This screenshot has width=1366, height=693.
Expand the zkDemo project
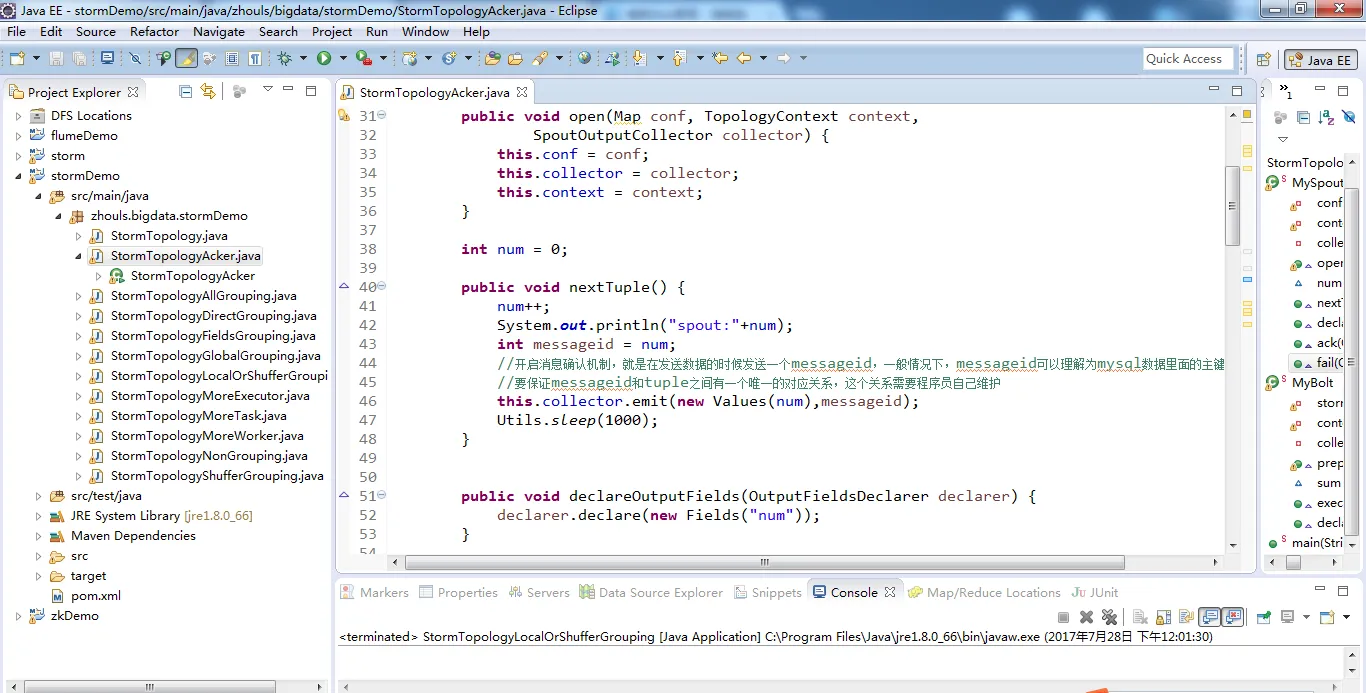(18, 616)
